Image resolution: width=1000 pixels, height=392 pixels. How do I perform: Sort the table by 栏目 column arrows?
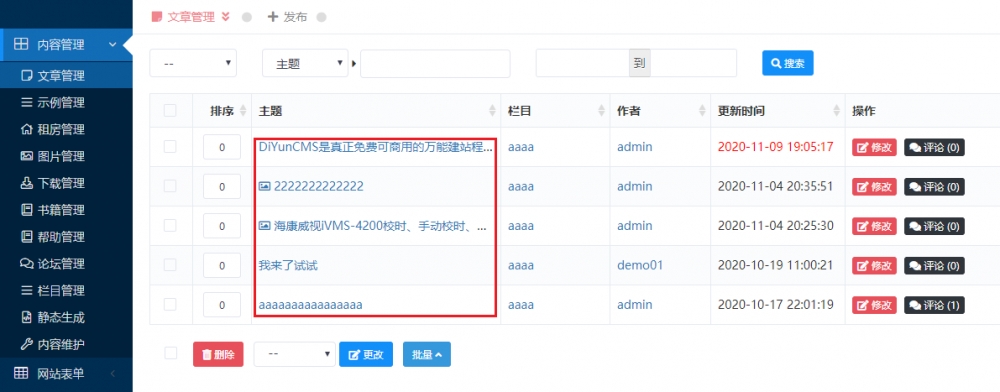click(601, 111)
